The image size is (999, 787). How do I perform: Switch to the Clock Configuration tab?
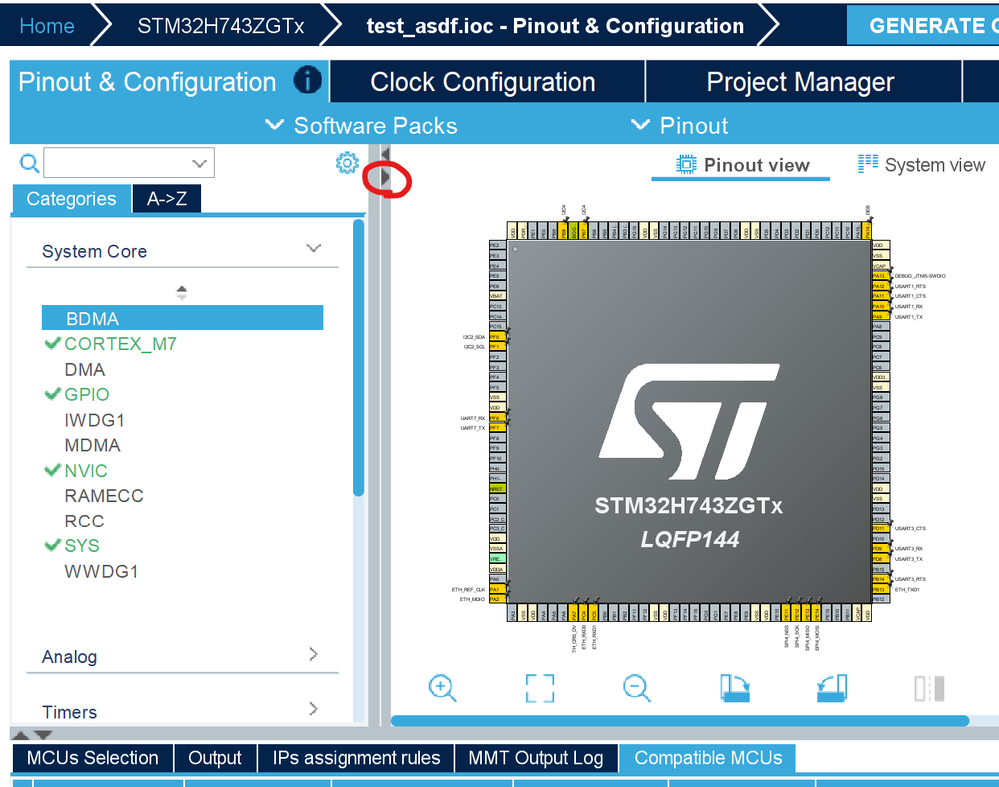click(487, 82)
